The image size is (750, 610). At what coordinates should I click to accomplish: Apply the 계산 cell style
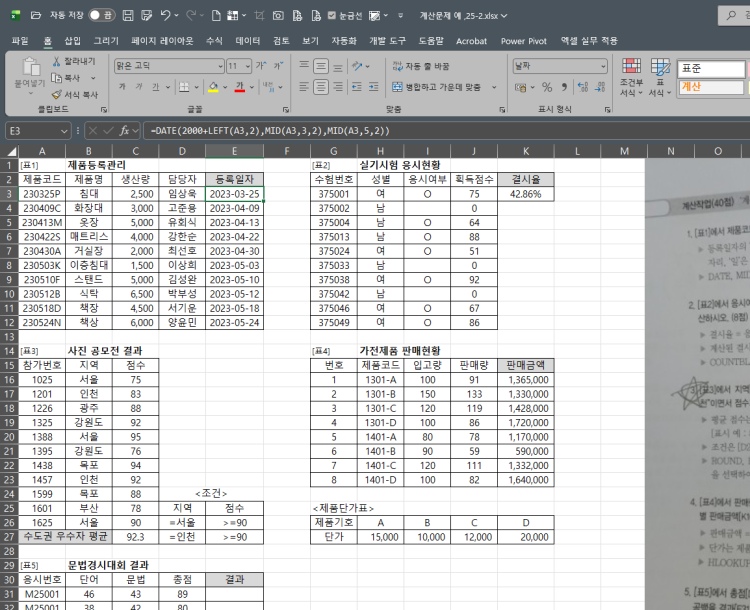click(710, 87)
